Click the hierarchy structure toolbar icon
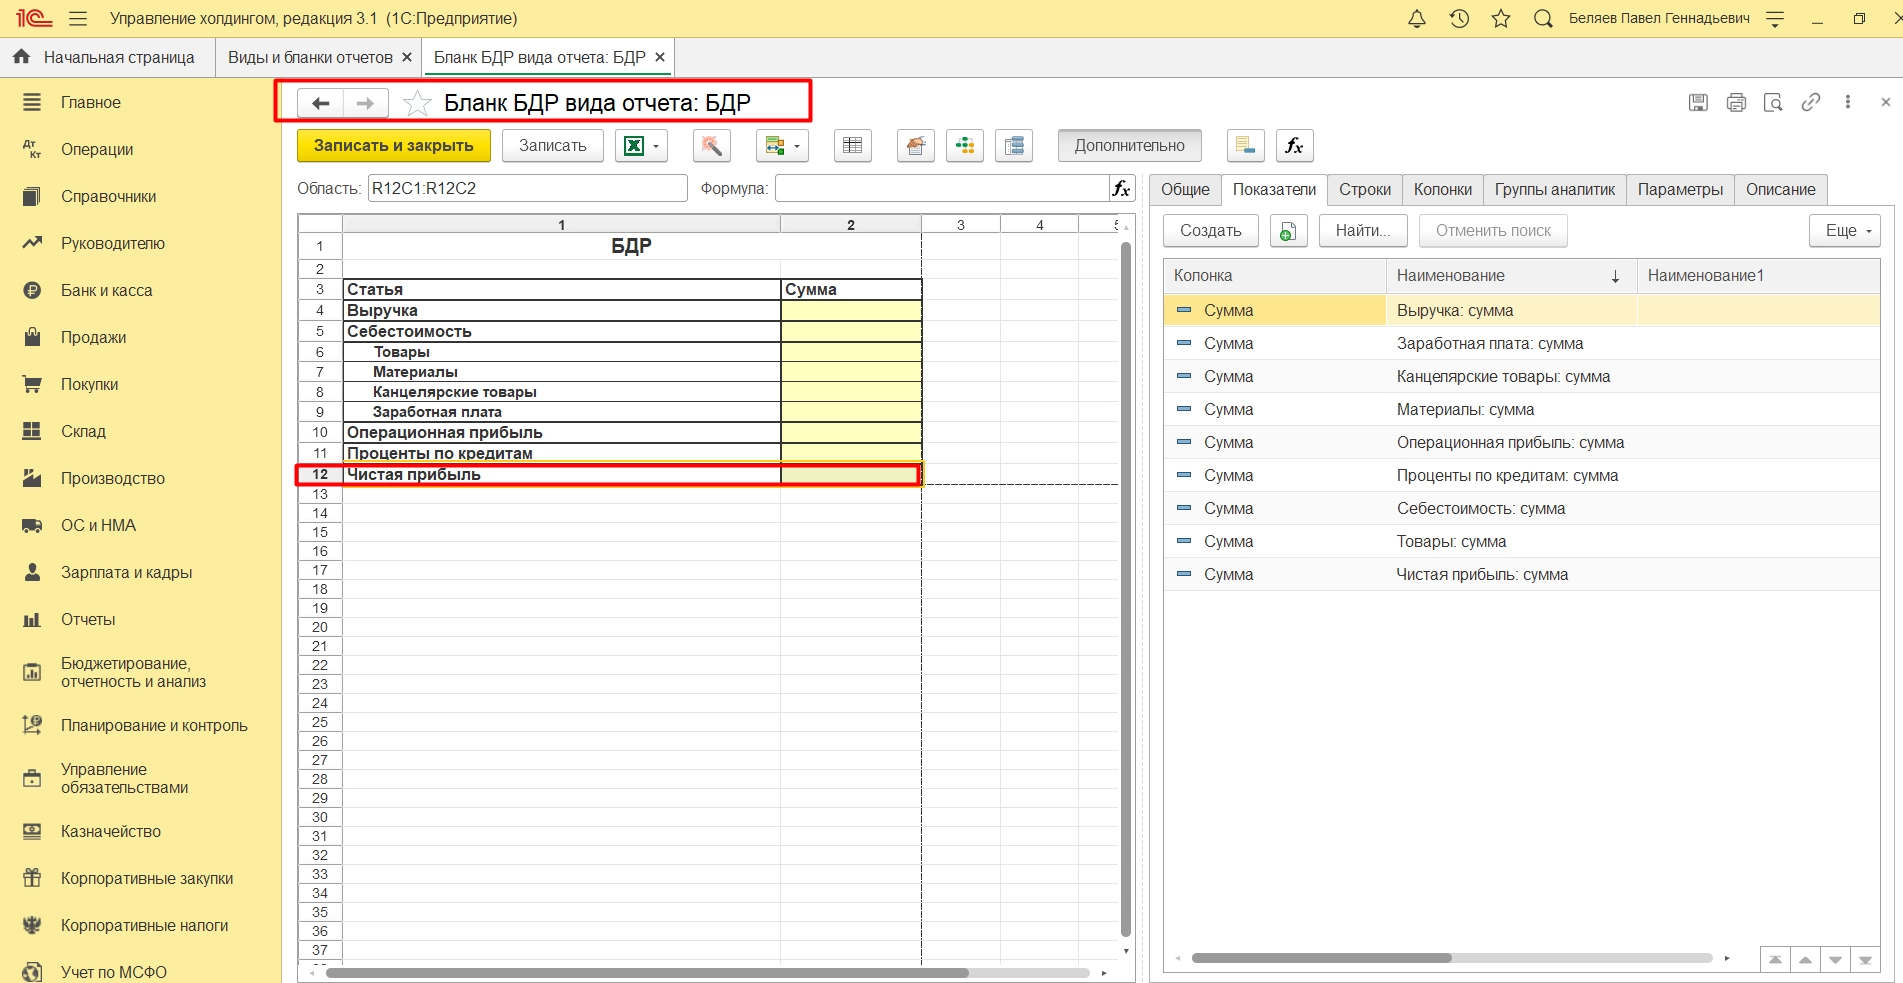This screenshot has width=1903, height=983. click(x=965, y=146)
